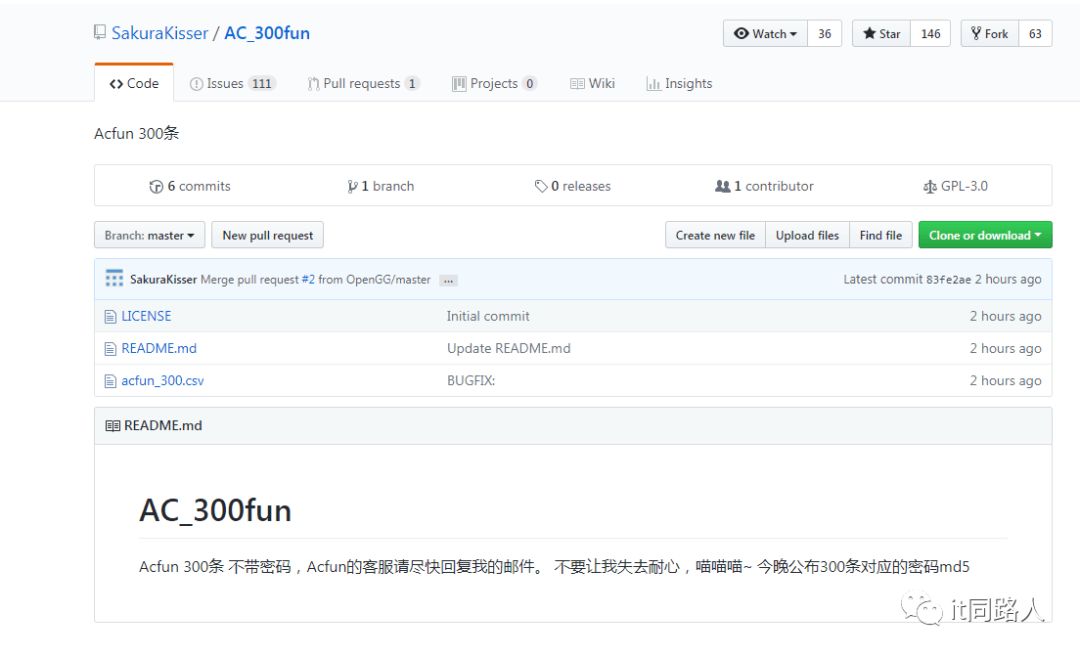Click the New pull request button
The width and height of the screenshot is (1080, 657).
coord(267,235)
